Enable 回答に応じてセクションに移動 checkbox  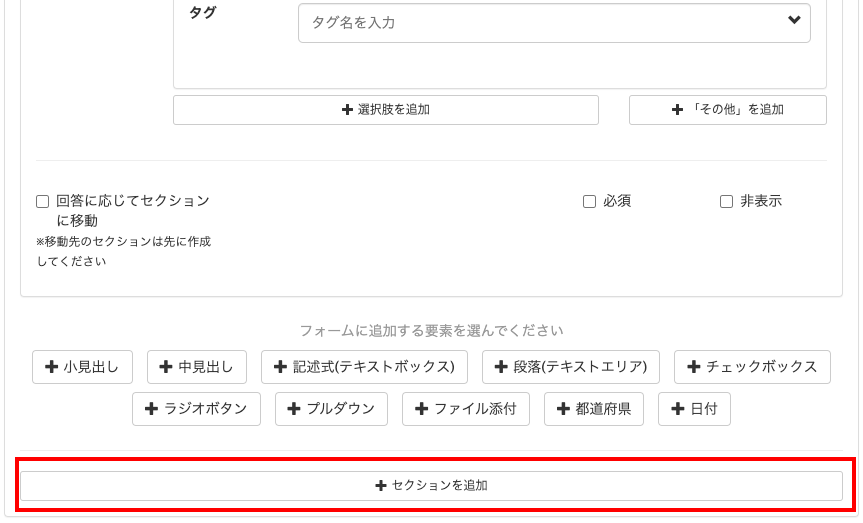coord(42,201)
